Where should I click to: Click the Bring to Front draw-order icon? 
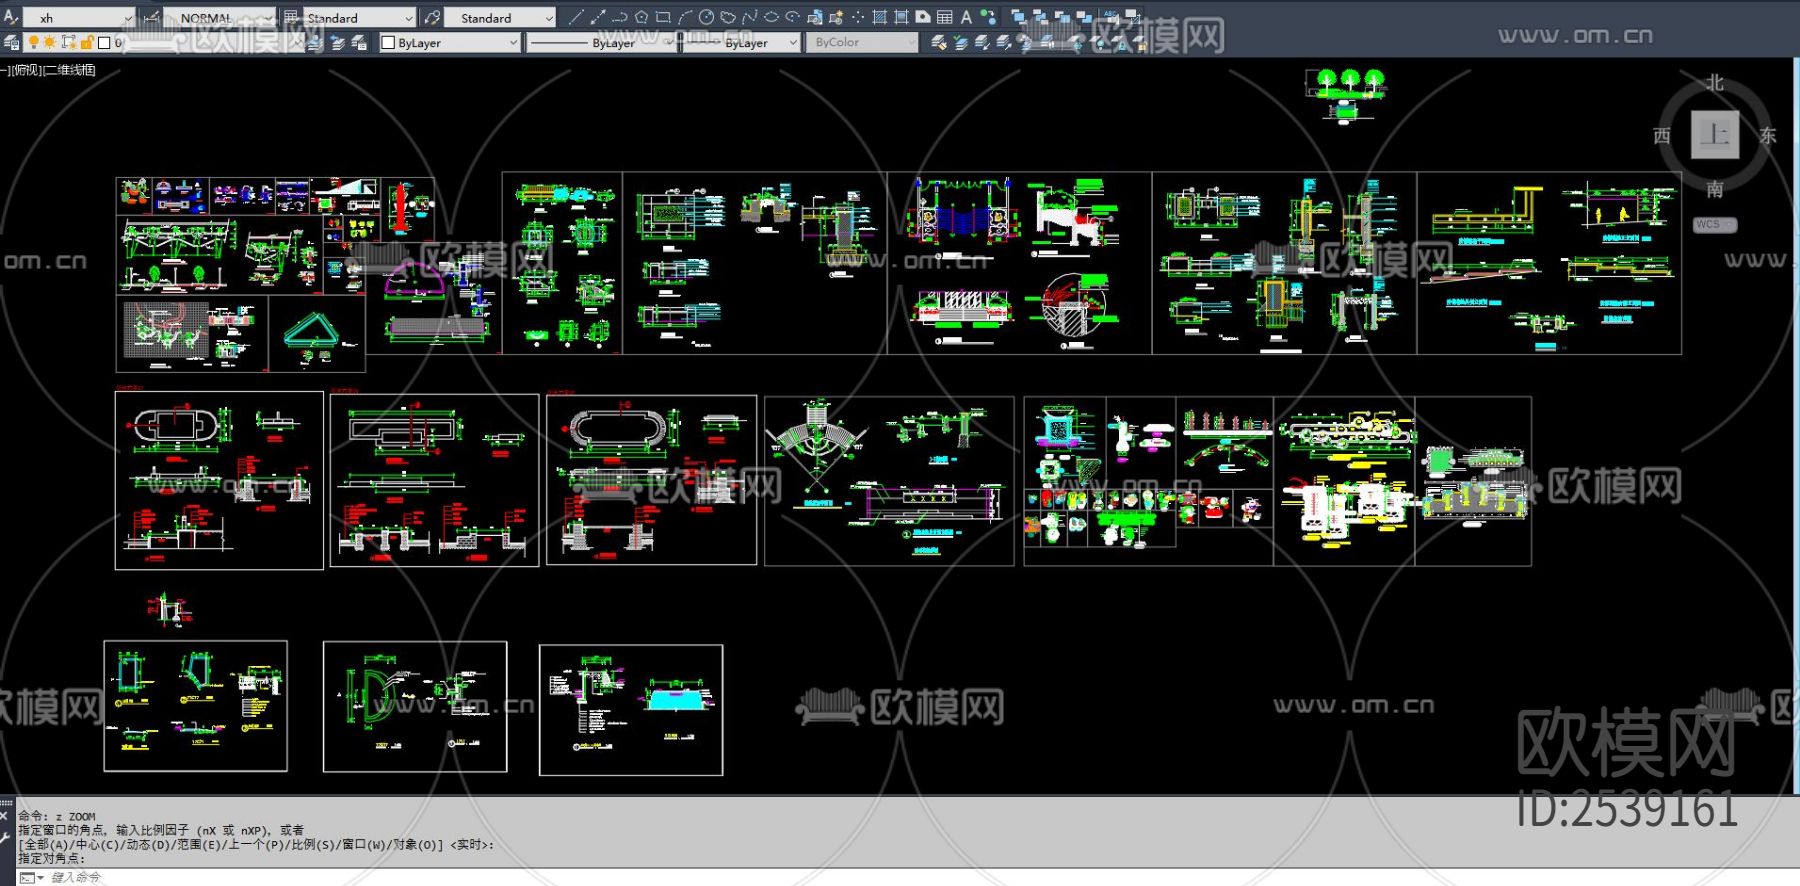tap(1019, 17)
